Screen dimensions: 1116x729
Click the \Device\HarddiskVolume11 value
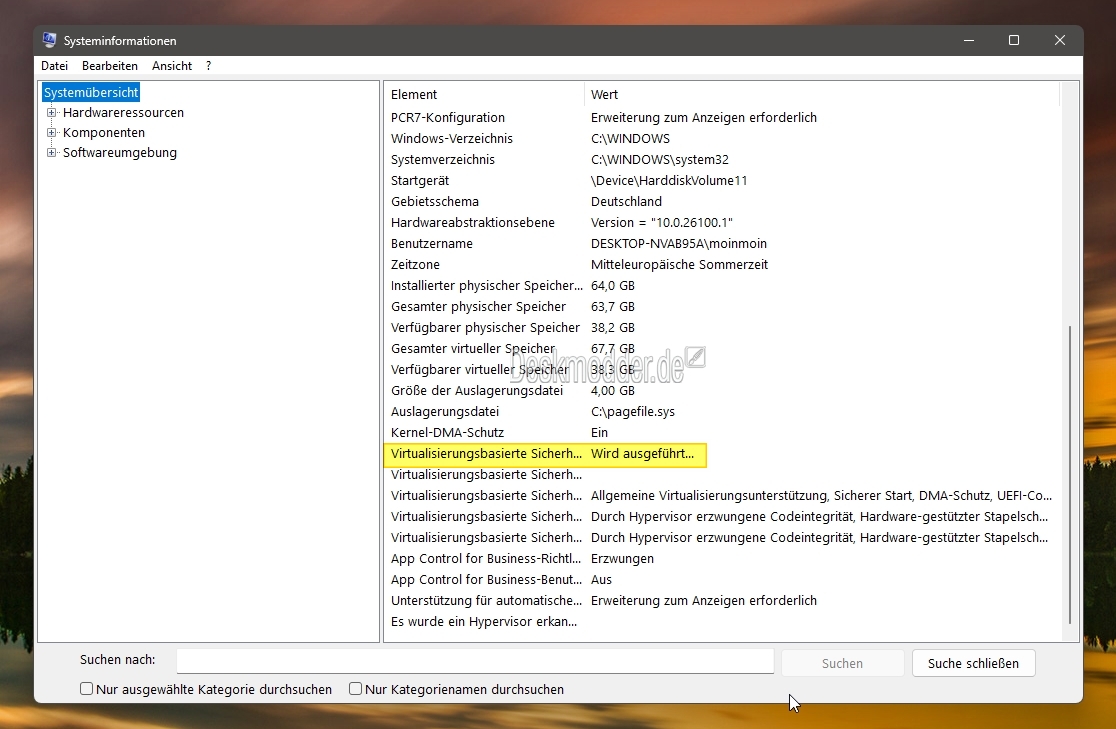click(669, 181)
